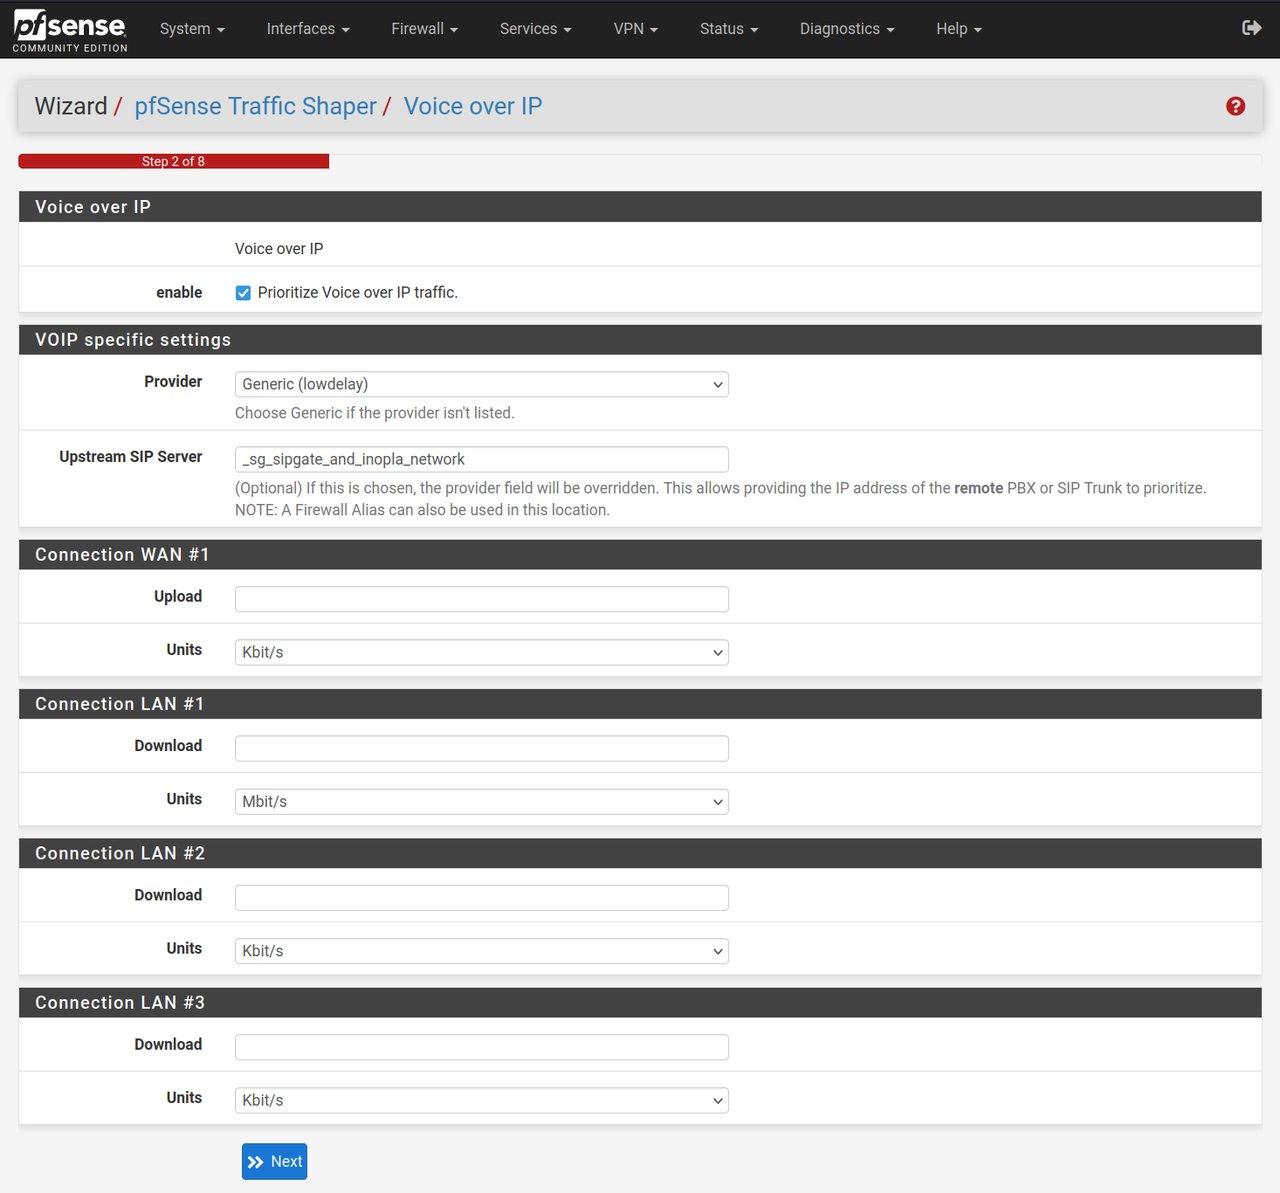This screenshot has height=1193, width=1280.
Task: Focus the LAN #3 Download field
Action: (x=481, y=1047)
